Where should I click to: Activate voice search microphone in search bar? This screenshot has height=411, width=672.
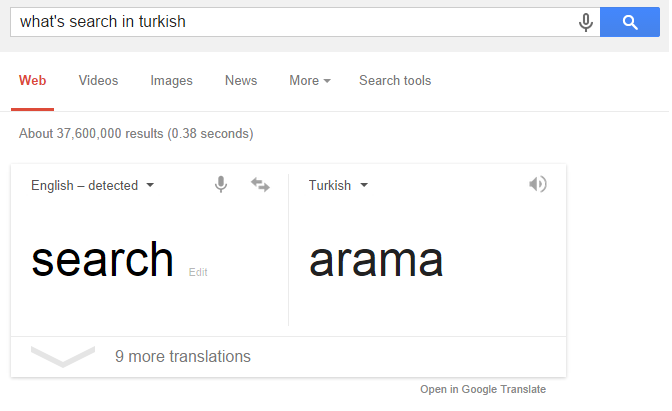(585, 22)
